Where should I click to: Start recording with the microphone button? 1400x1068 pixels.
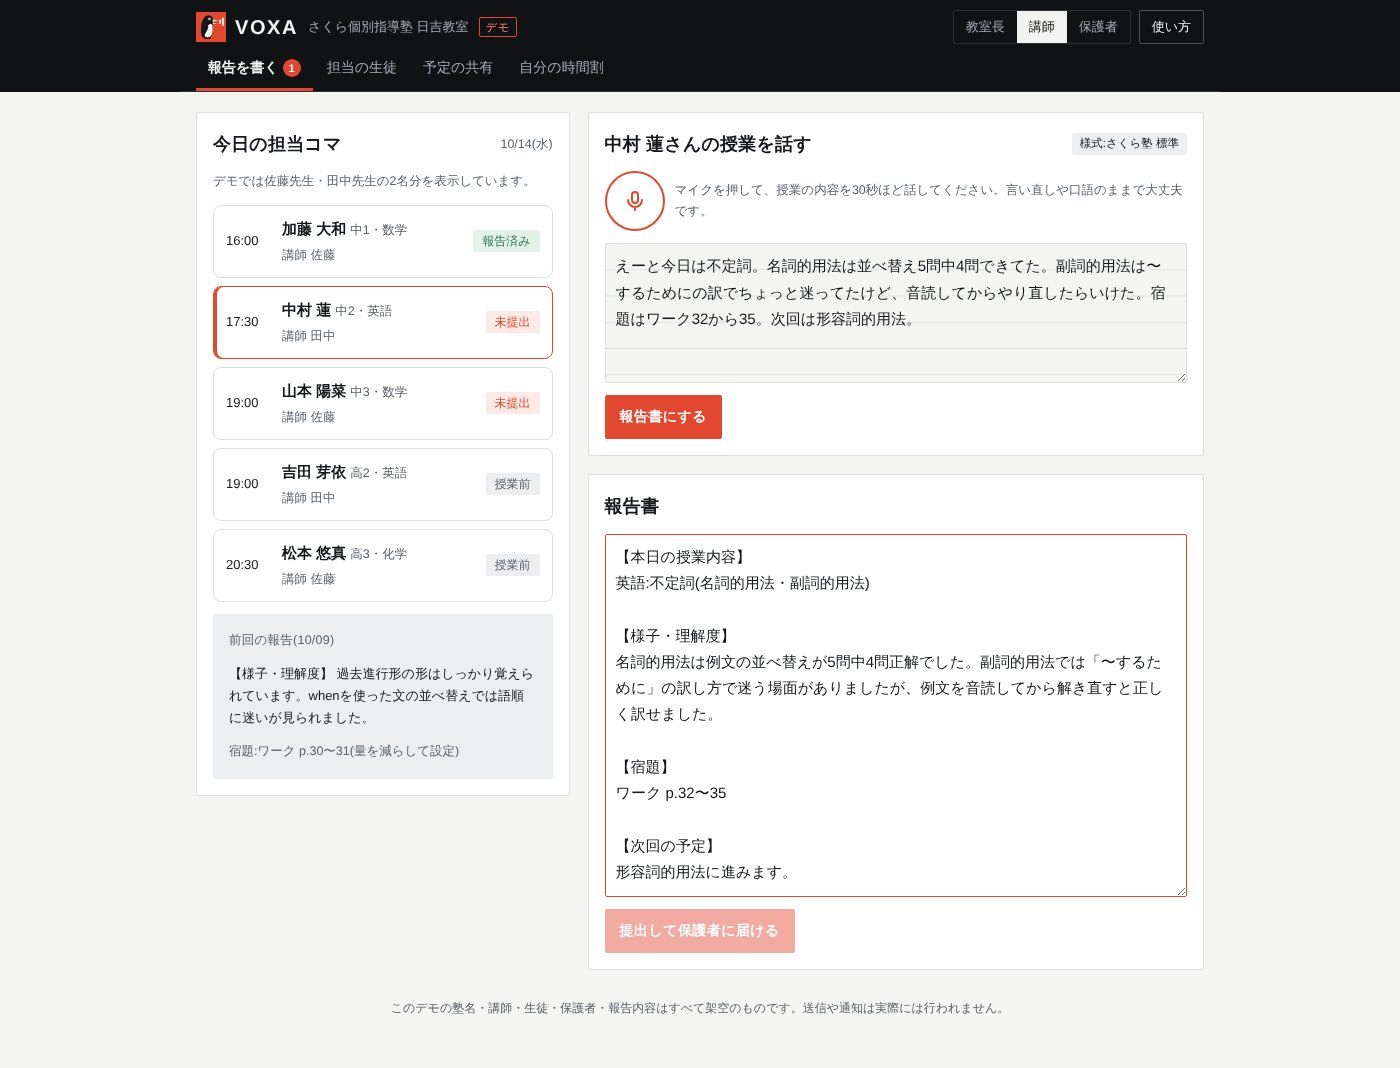[x=635, y=201]
